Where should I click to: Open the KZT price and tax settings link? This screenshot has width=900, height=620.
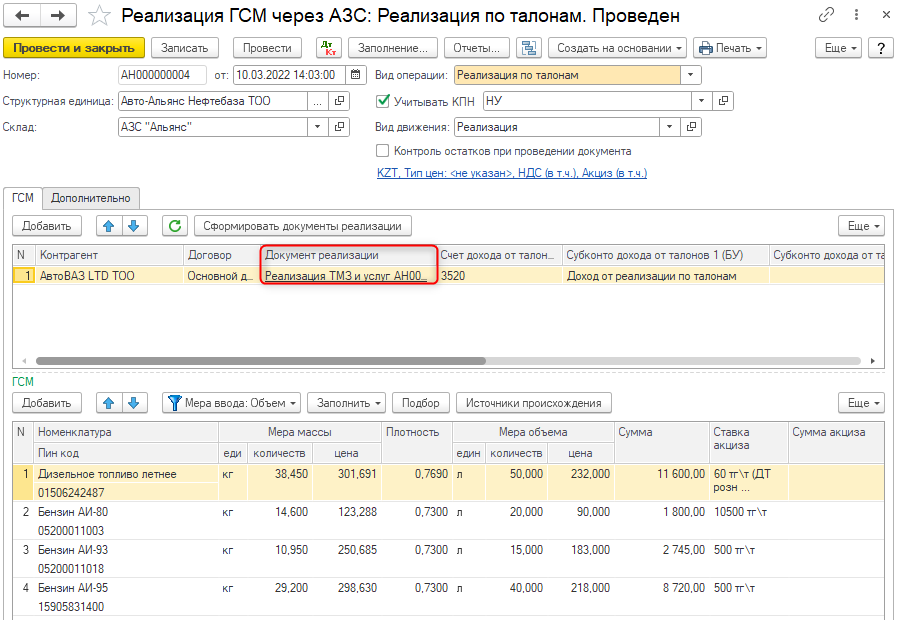coord(511,173)
